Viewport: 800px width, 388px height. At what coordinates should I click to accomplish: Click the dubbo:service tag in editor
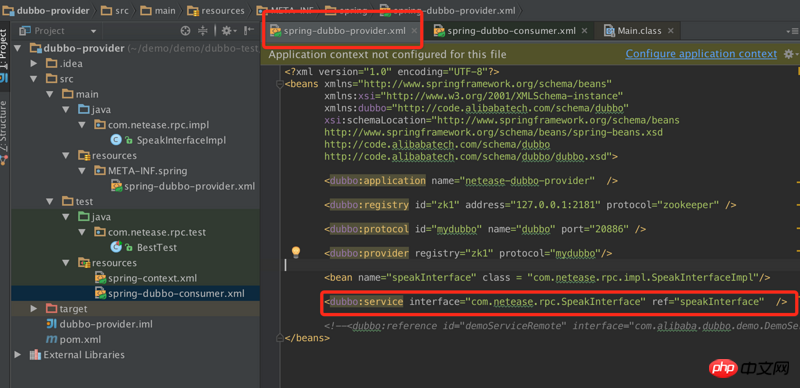366,302
